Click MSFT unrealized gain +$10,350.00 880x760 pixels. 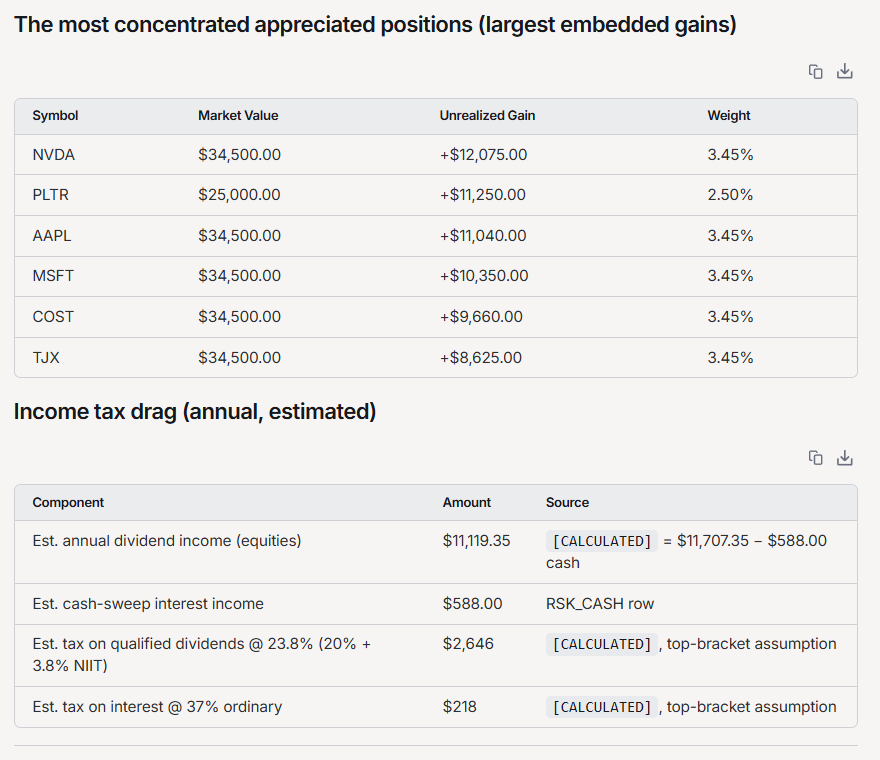click(484, 276)
